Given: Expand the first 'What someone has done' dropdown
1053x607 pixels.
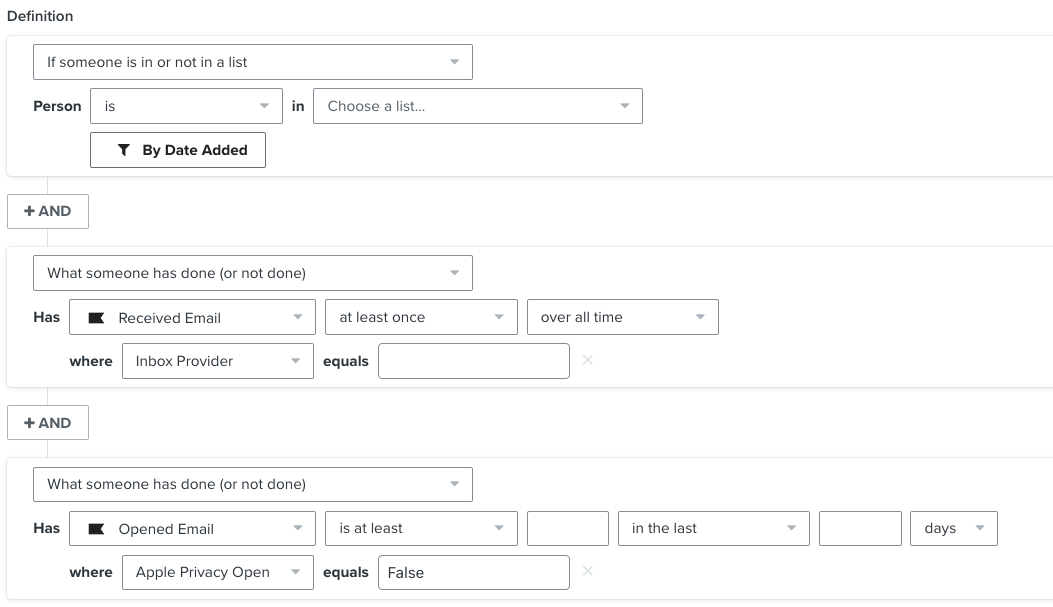Looking at the screenshot, I should [252, 272].
